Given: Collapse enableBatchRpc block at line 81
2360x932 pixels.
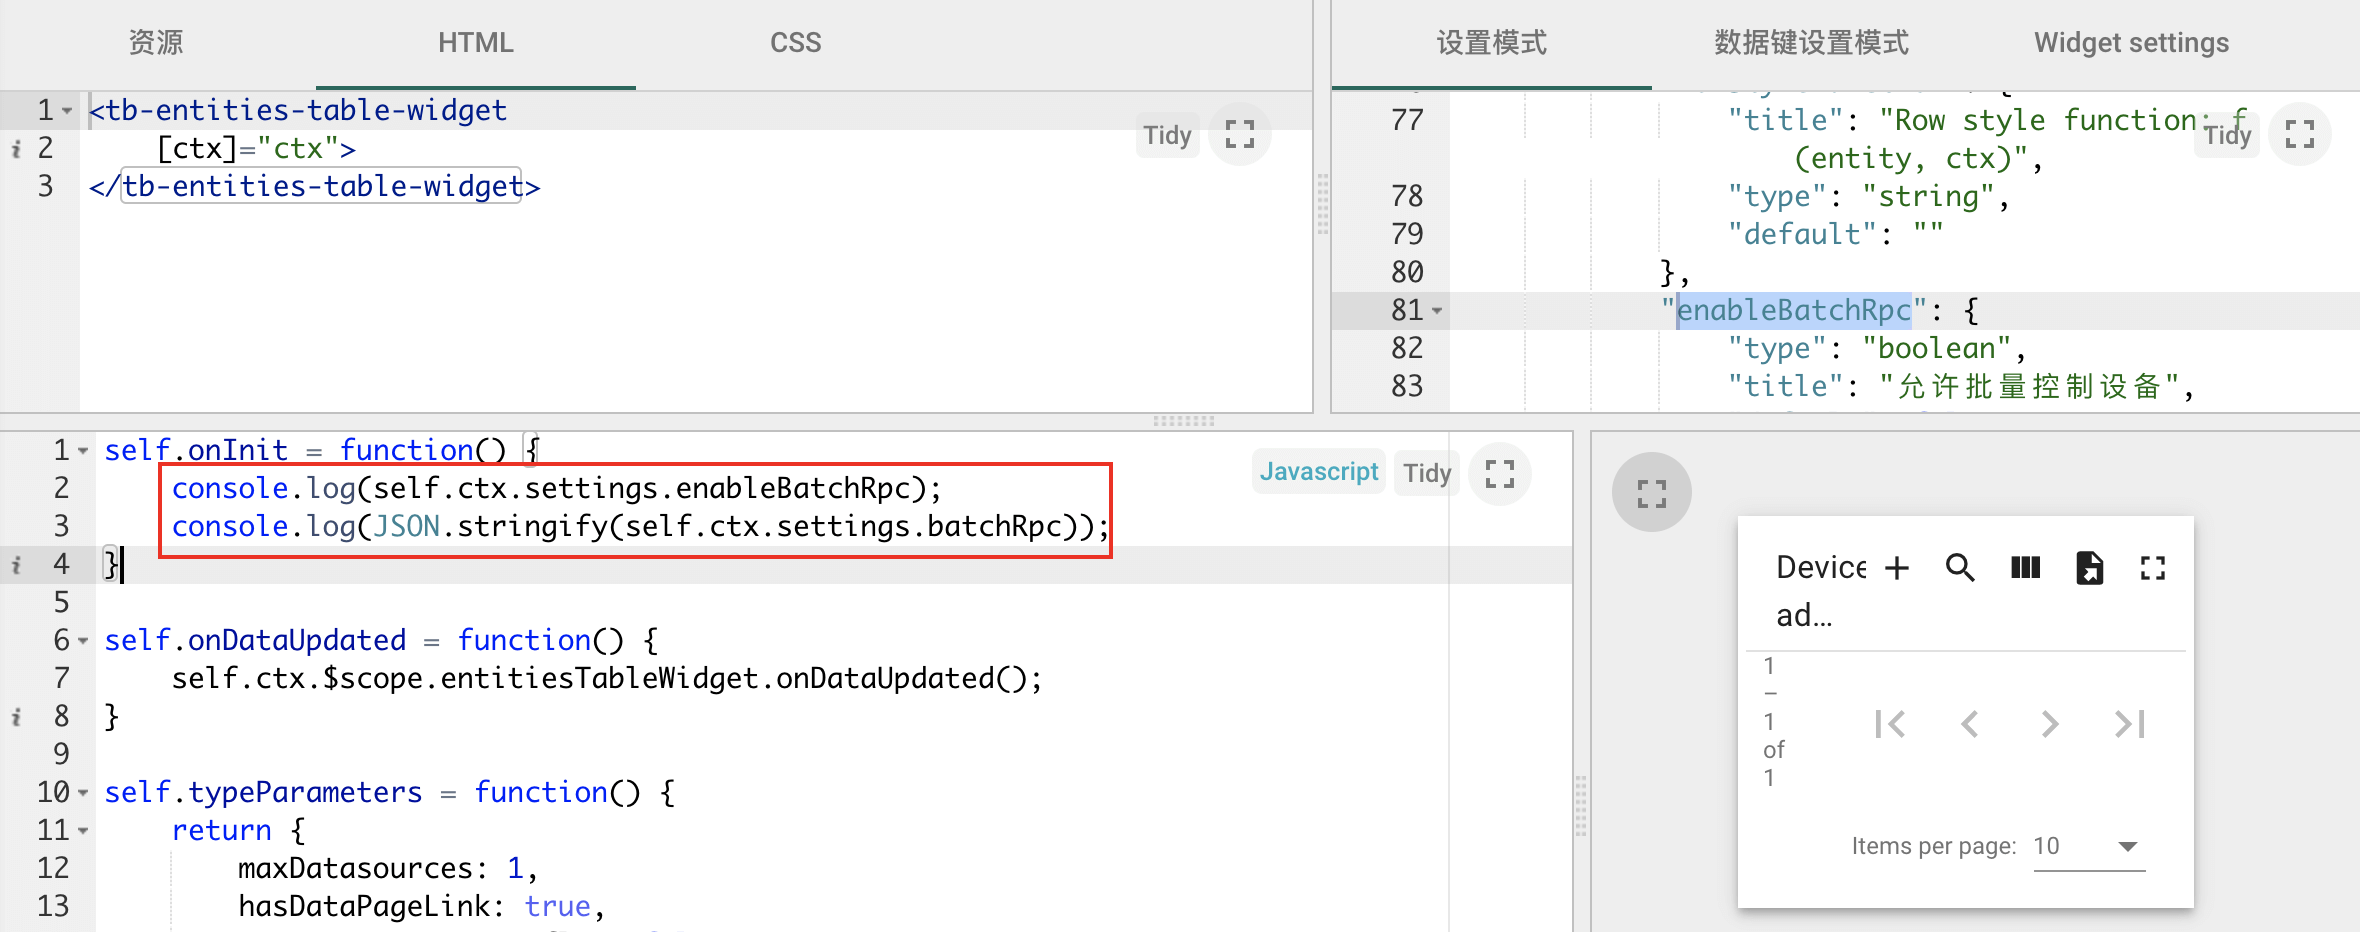Looking at the screenshot, I should click(x=1437, y=311).
